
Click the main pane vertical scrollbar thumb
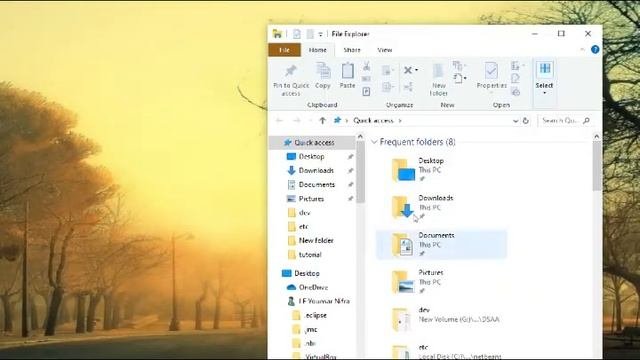point(596,167)
